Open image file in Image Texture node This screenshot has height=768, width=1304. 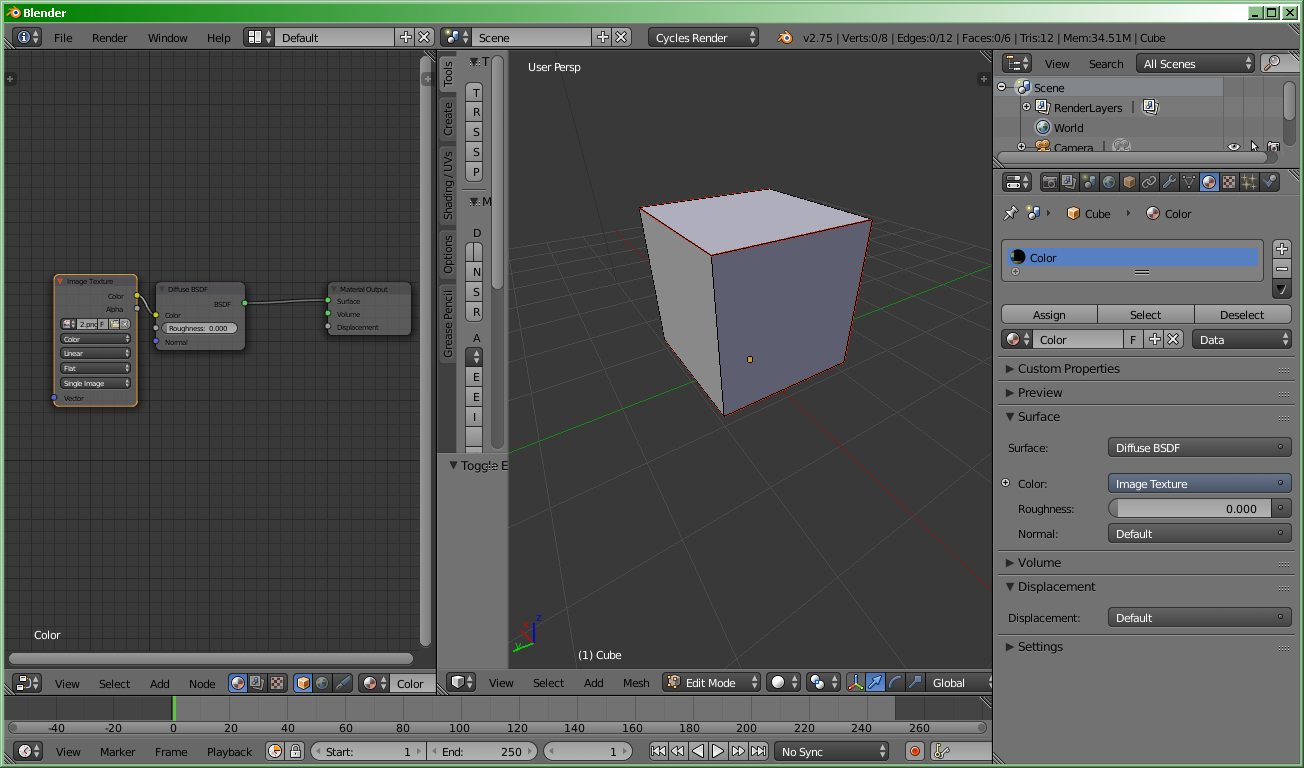[x=115, y=324]
